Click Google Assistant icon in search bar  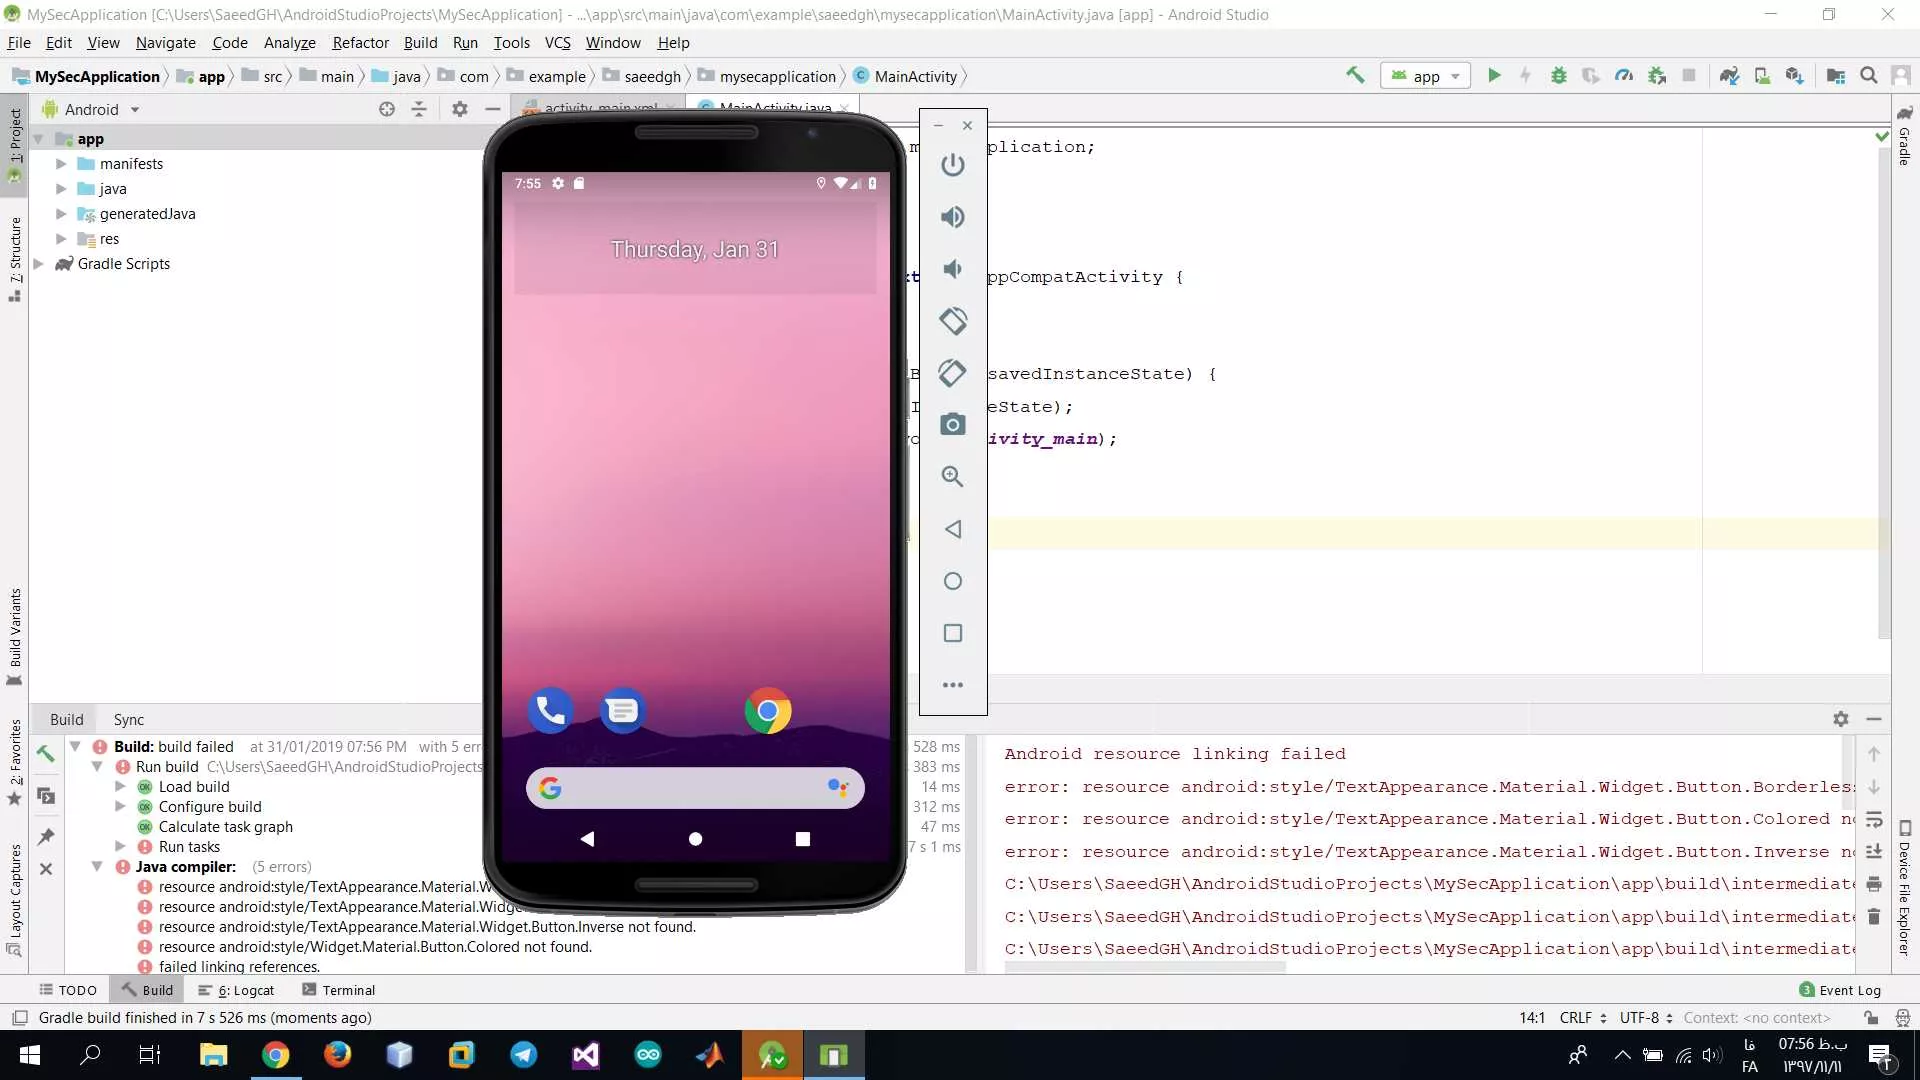(x=838, y=788)
